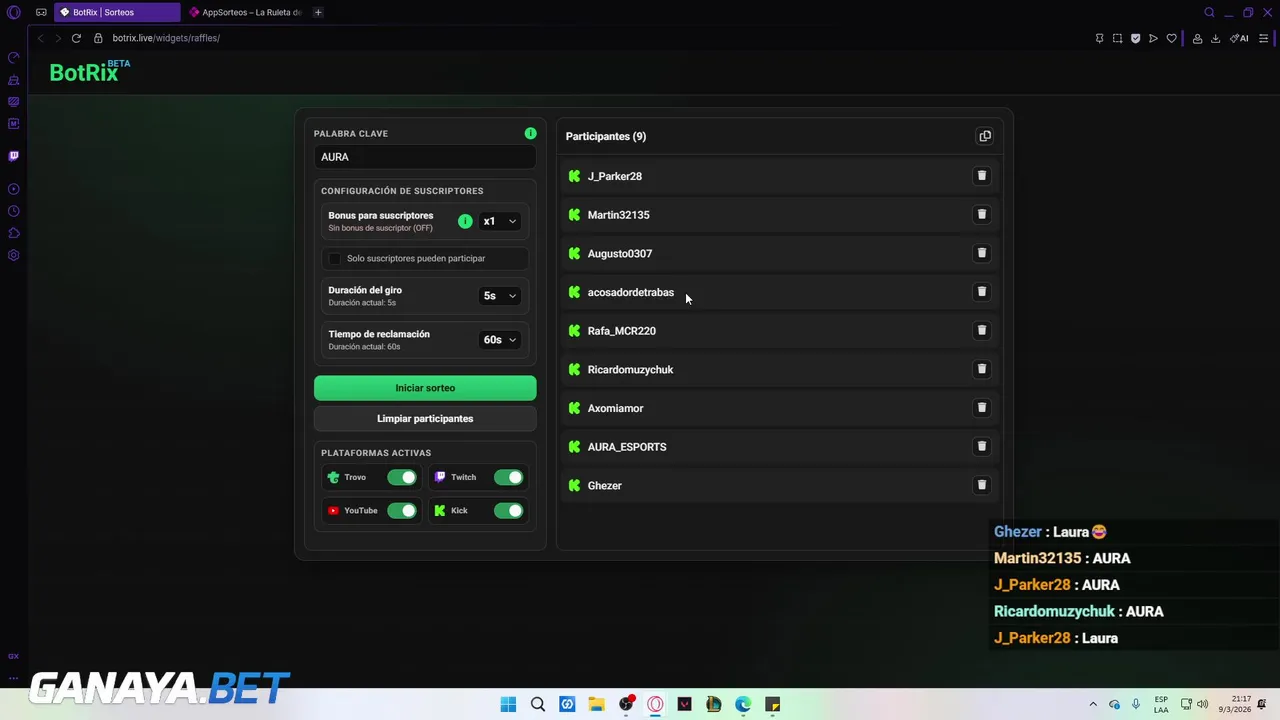Open browser downloads icon
Viewport: 1280px width, 720px height.
1215,38
